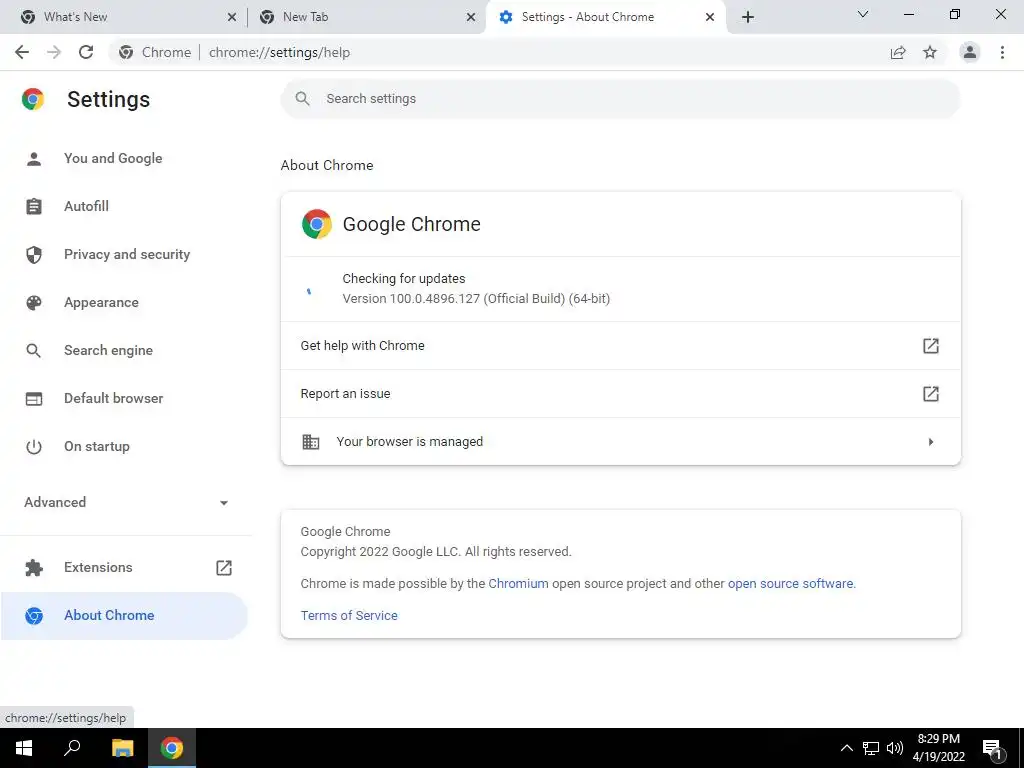Open the open source software link
This screenshot has width=1024, height=768.
pyautogui.click(x=790, y=583)
